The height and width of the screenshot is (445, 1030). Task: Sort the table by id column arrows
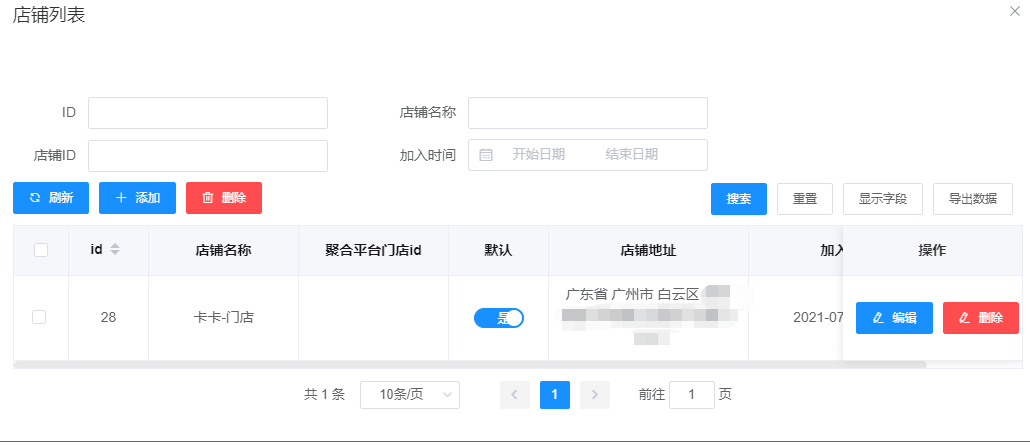pyautogui.click(x=115, y=249)
